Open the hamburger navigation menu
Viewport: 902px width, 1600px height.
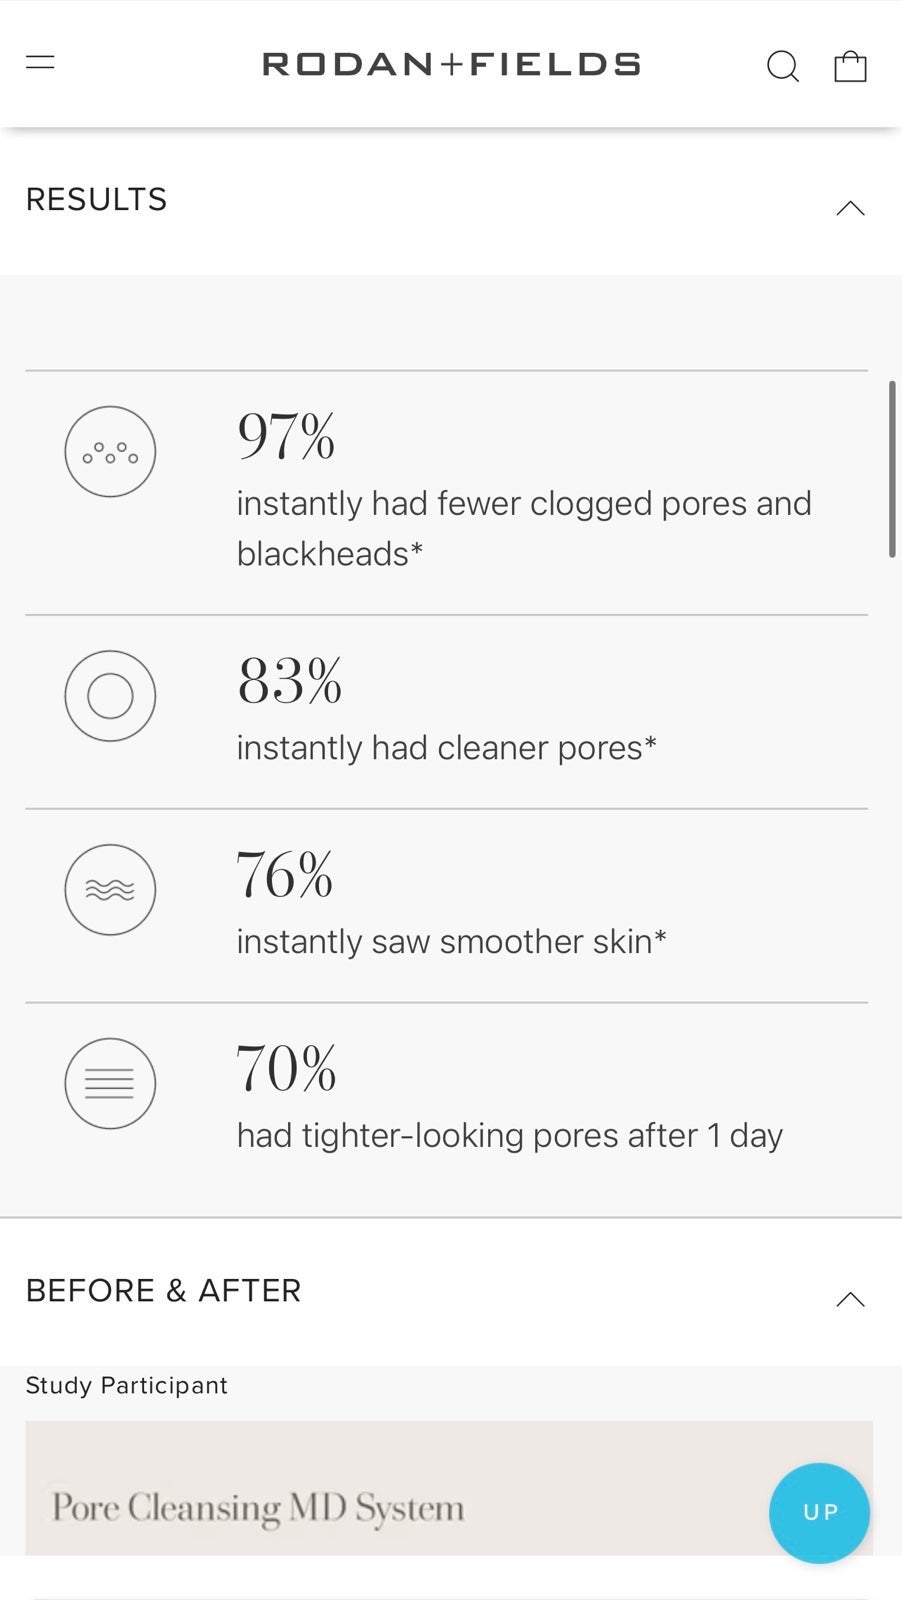pyautogui.click(x=40, y=63)
